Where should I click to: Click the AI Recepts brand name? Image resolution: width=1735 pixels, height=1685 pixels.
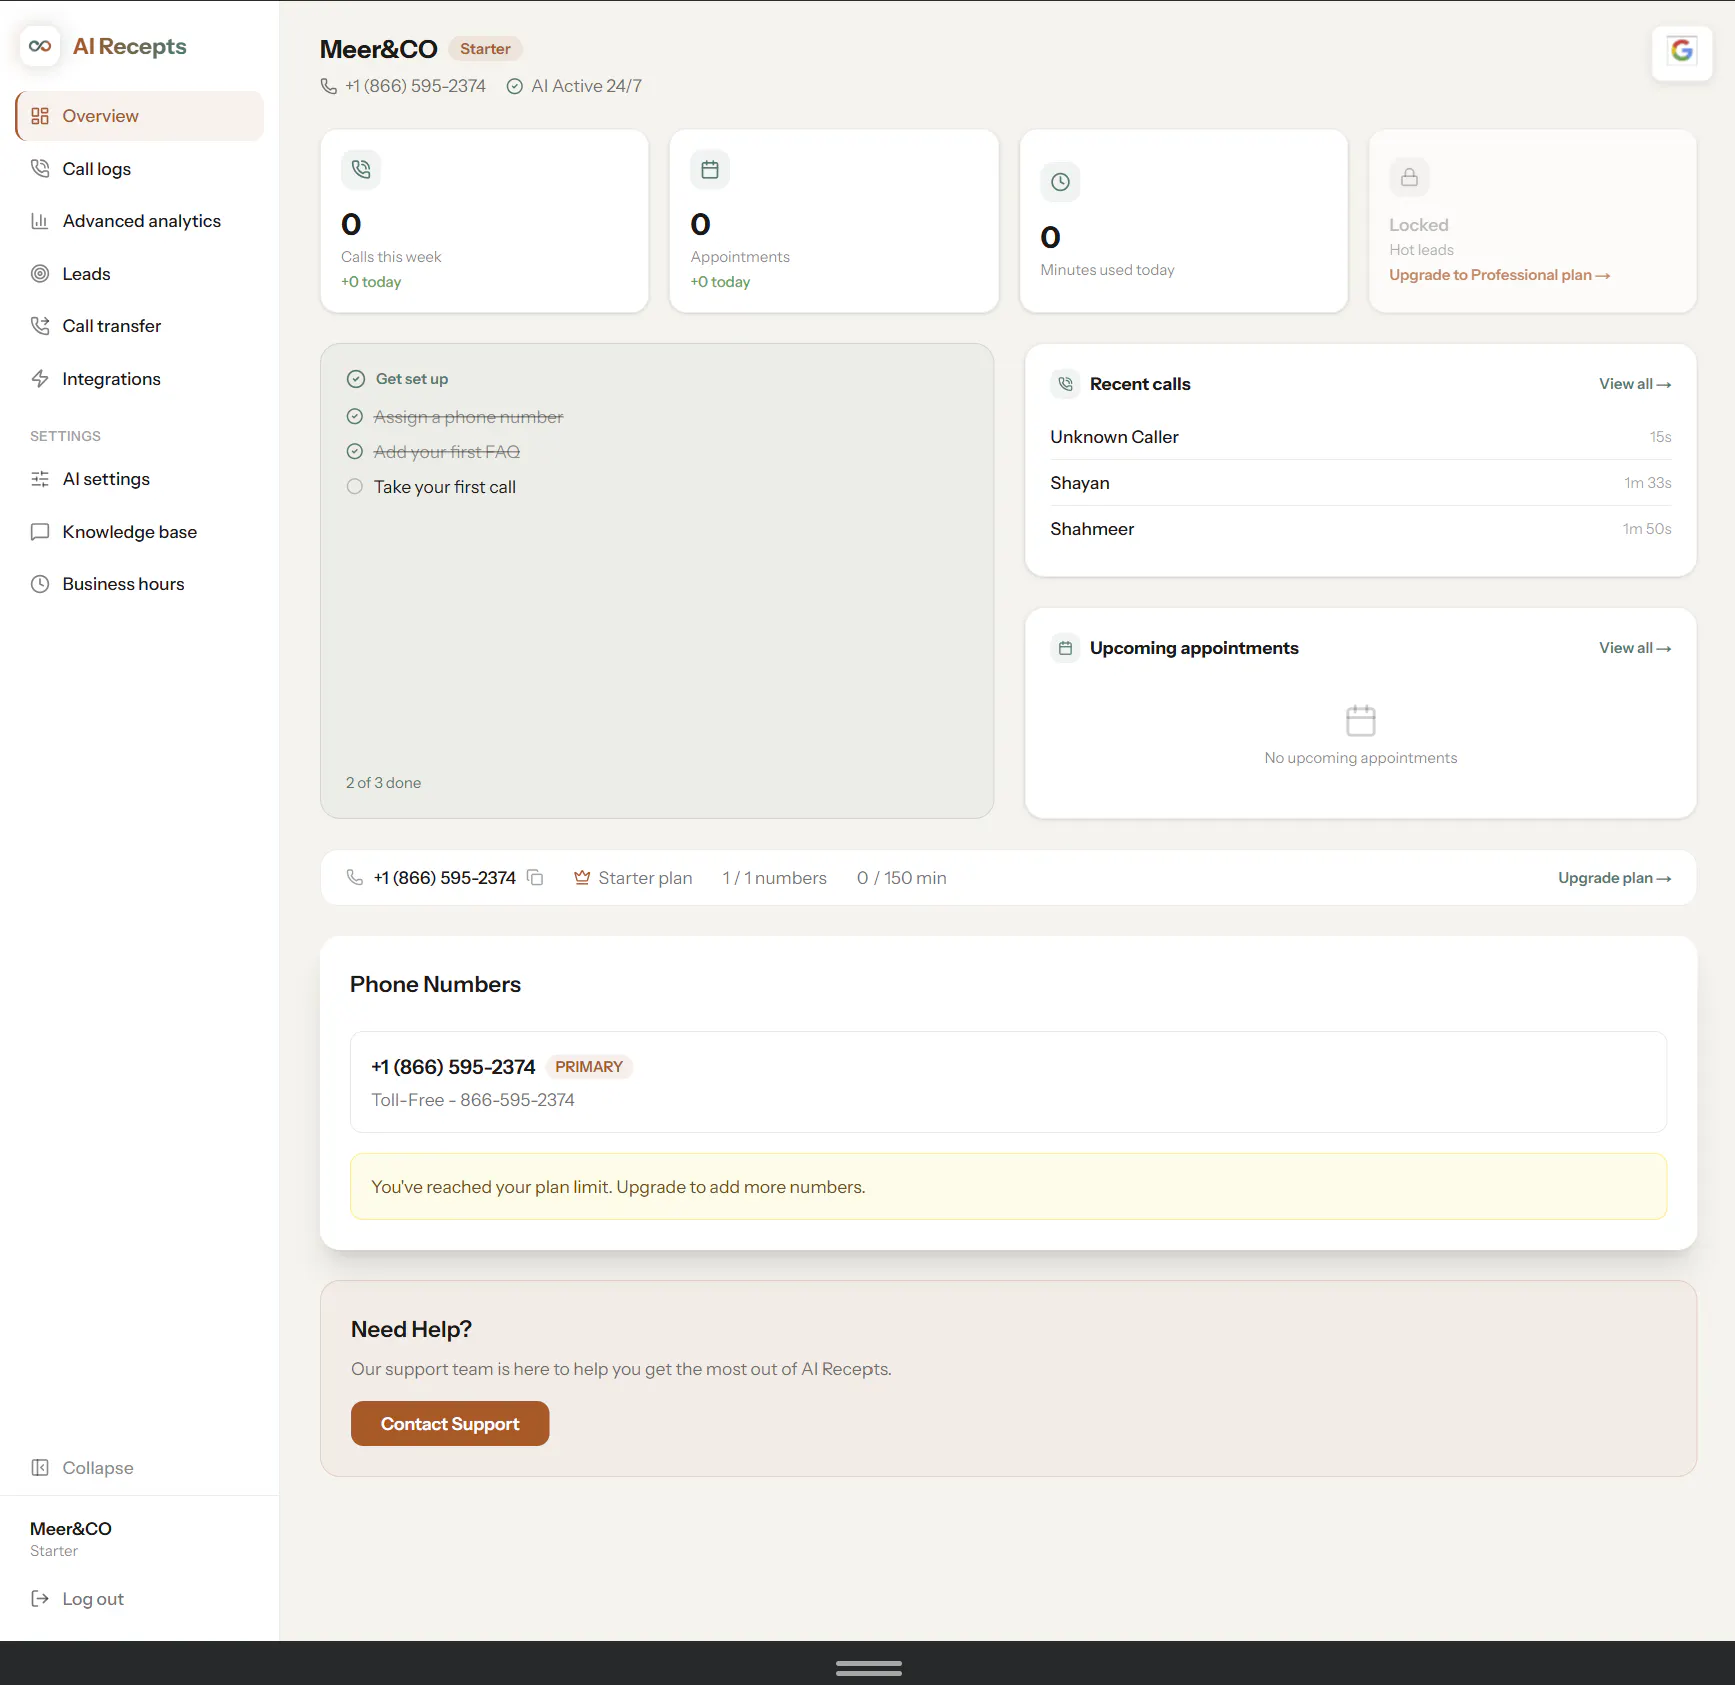pos(130,46)
